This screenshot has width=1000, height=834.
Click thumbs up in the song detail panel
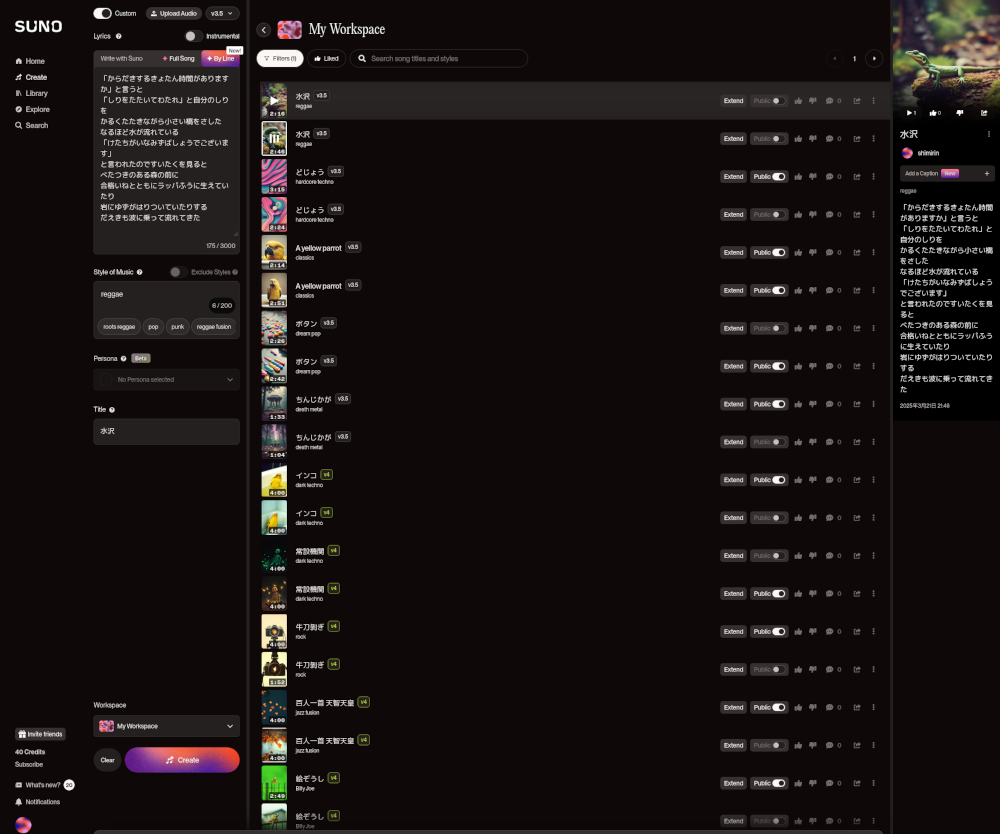[x=934, y=113]
